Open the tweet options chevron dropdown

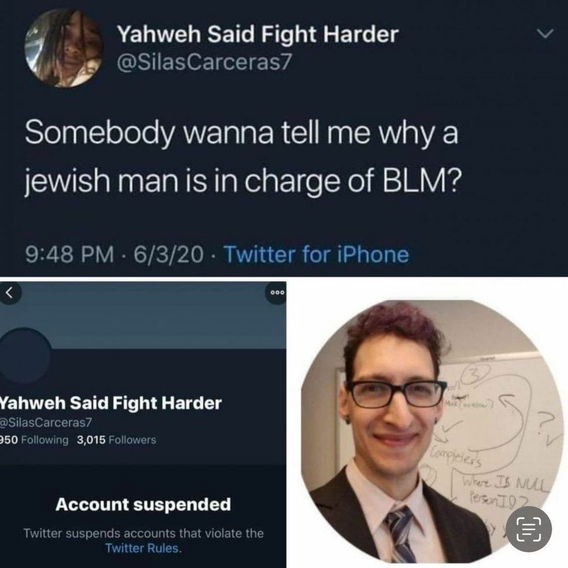544,34
